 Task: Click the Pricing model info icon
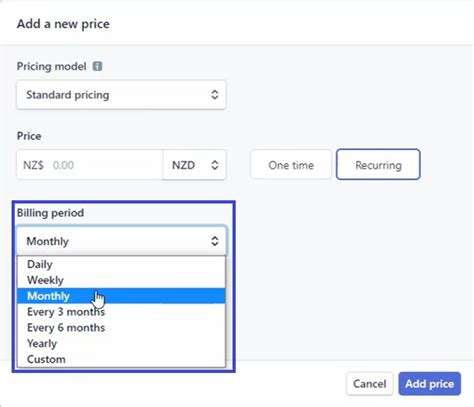97,66
